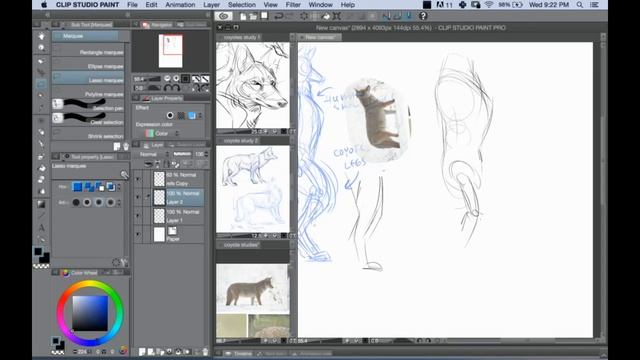
Task: Select the Gradient tool in toolbox
Action: [41, 204]
